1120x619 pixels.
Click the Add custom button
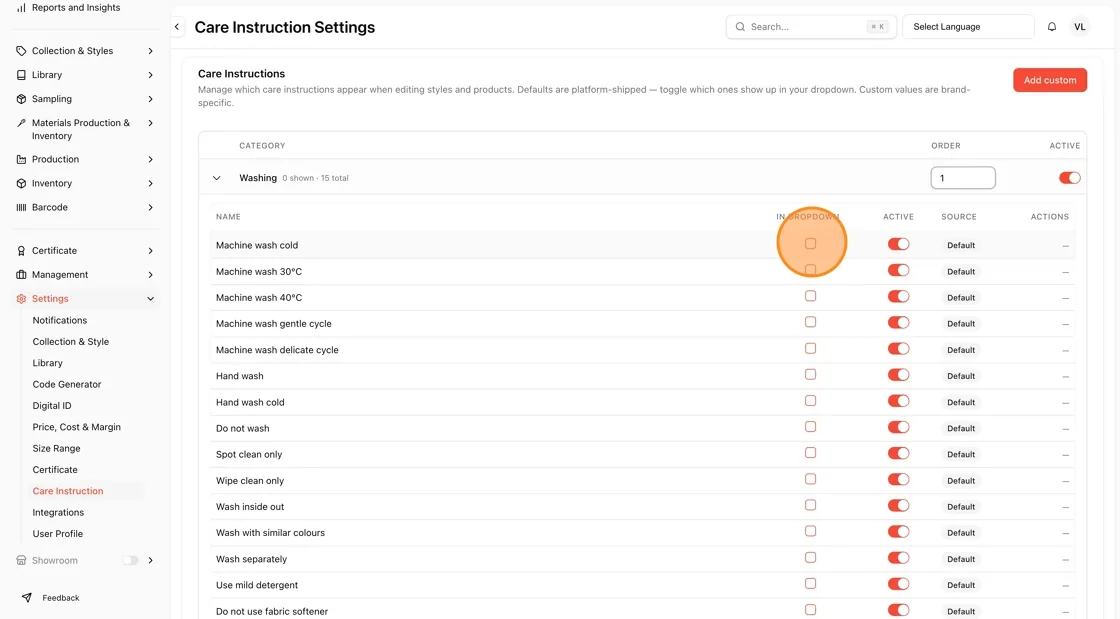1049,80
